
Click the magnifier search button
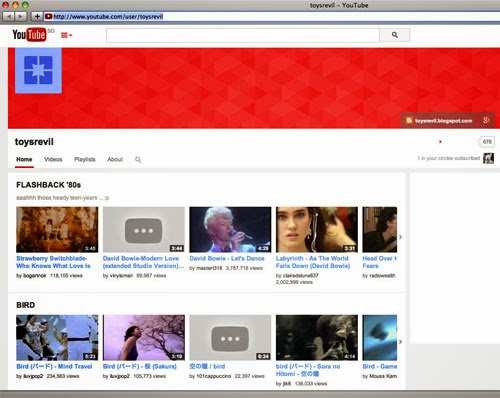pyautogui.click(x=395, y=35)
